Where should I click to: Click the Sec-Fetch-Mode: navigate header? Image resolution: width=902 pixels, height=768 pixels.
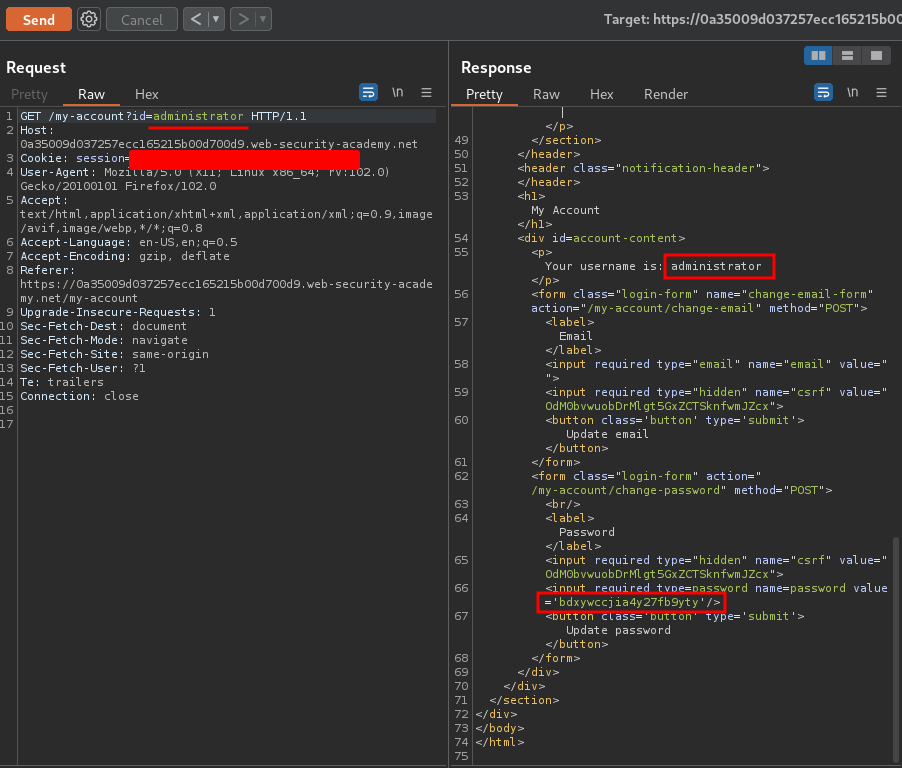pyautogui.click(x=104, y=340)
